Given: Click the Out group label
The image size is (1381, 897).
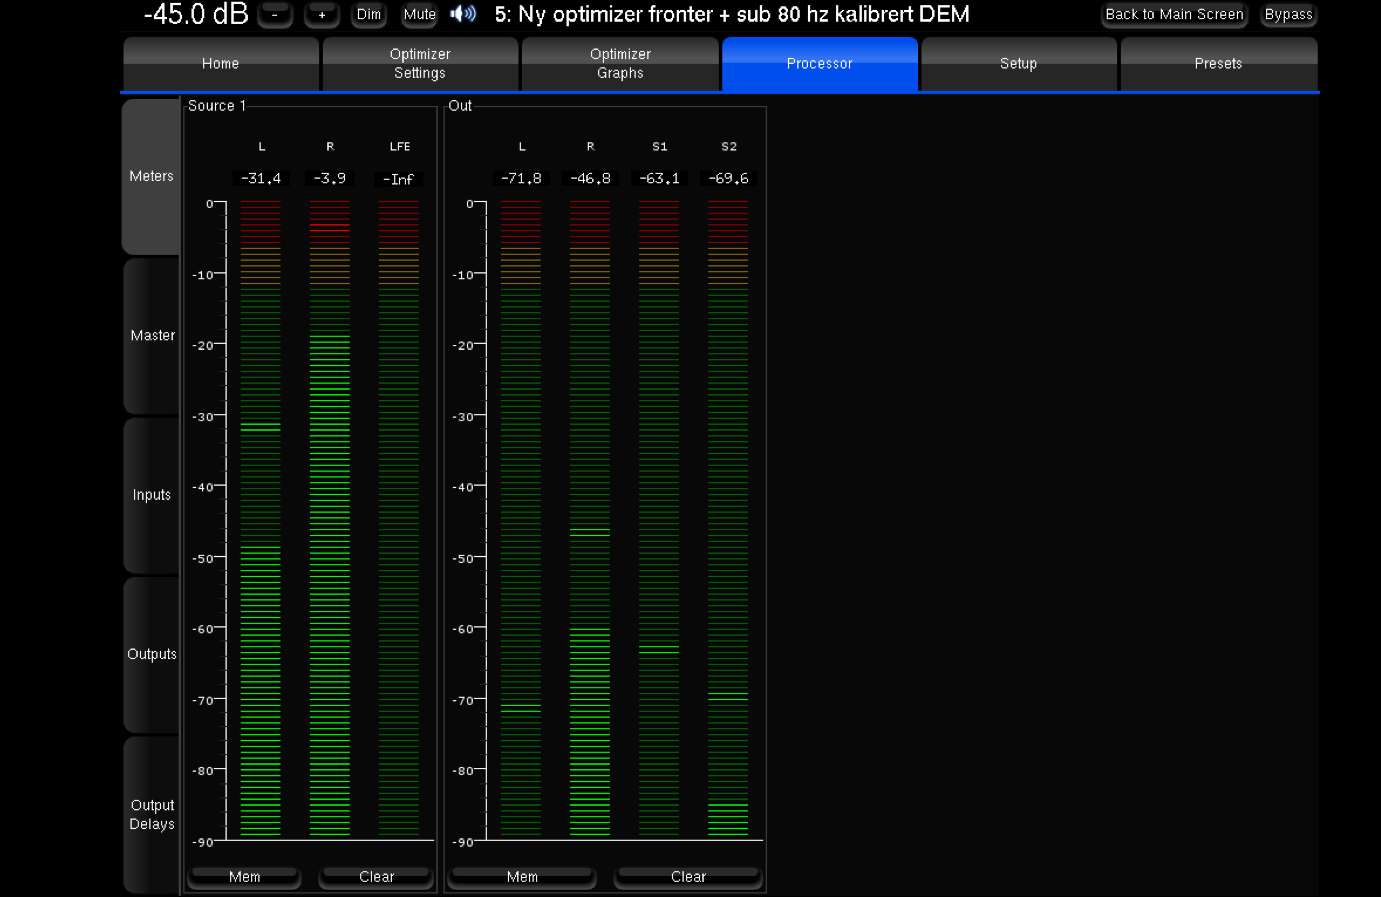Looking at the screenshot, I should click(460, 106).
